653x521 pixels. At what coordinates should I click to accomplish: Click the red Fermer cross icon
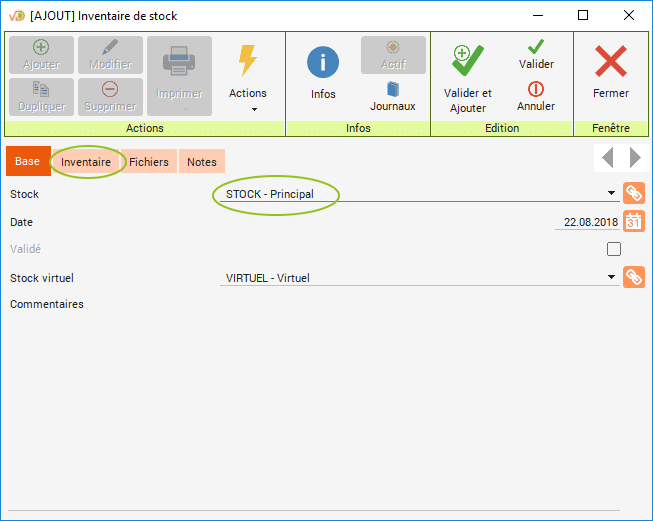(x=610, y=62)
